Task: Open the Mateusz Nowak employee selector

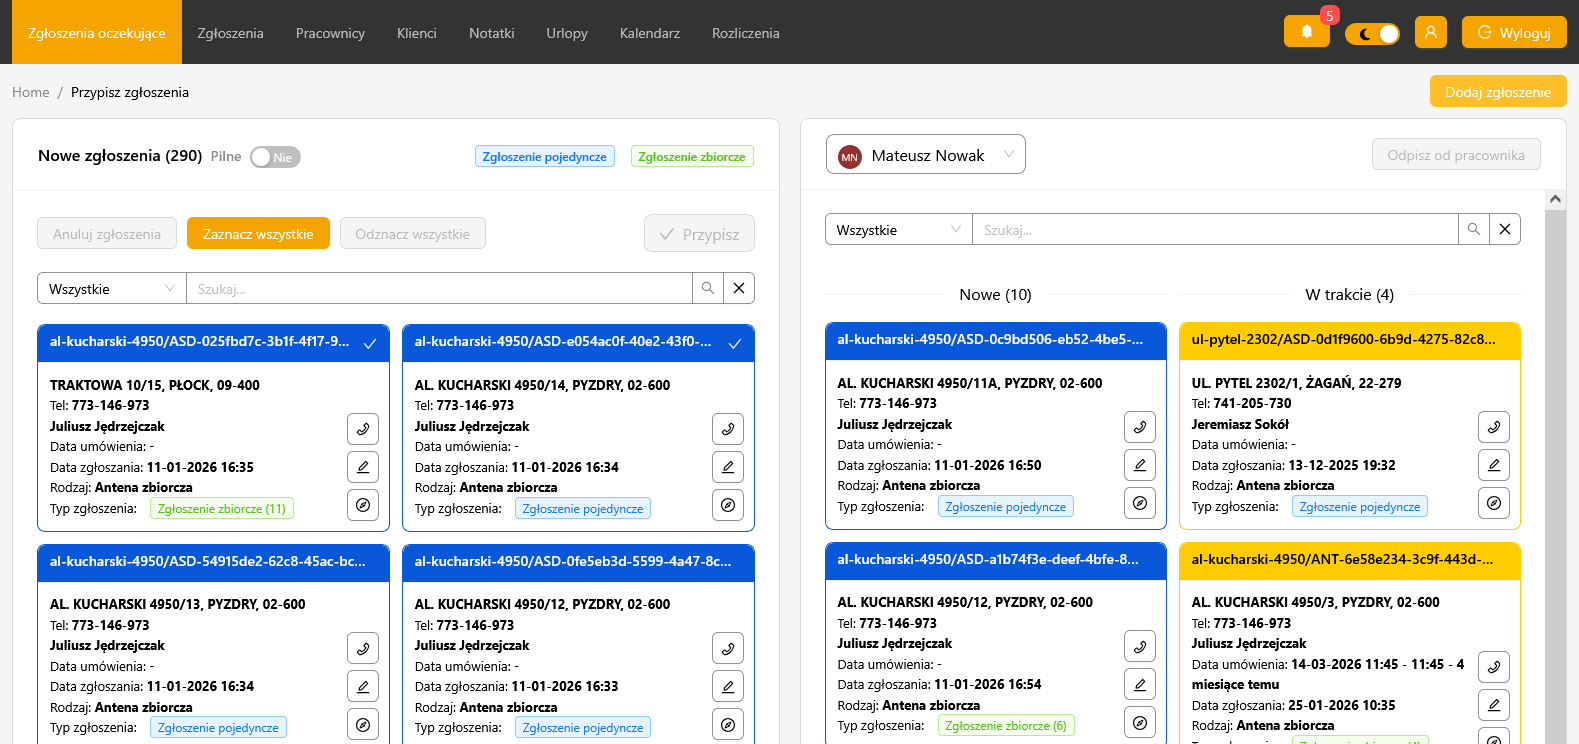Action: (926, 154)
